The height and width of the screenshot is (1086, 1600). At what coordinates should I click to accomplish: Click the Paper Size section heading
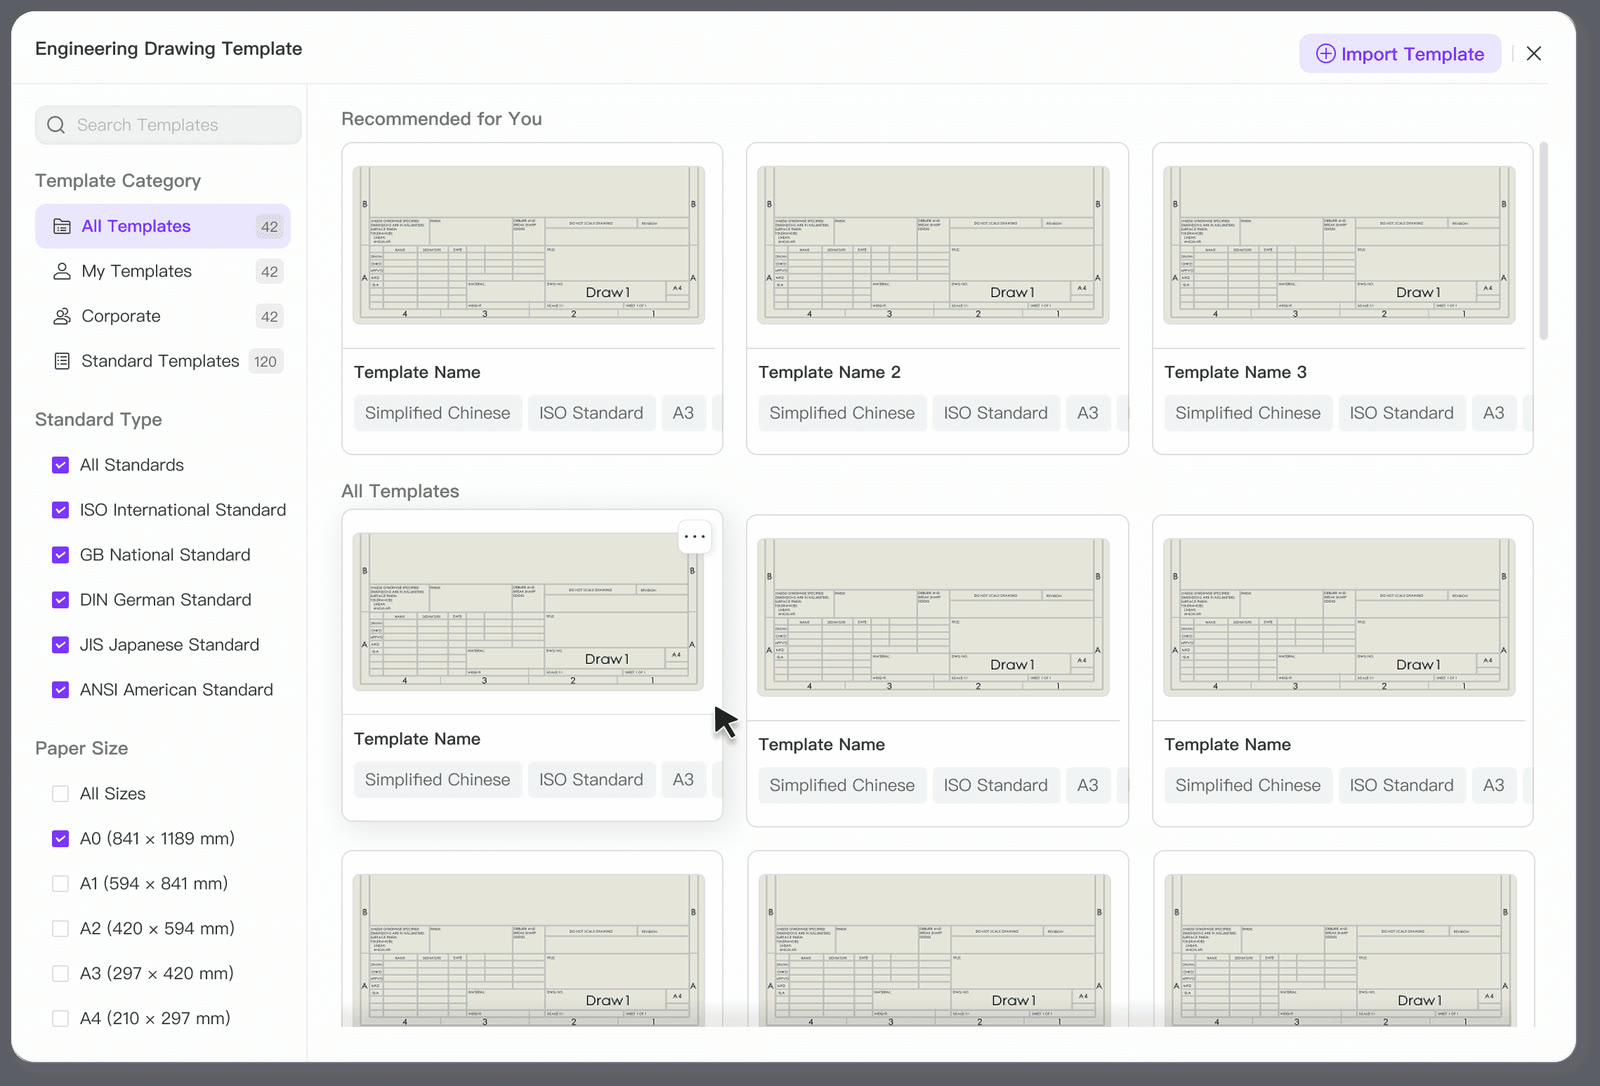tap(81, 748)
